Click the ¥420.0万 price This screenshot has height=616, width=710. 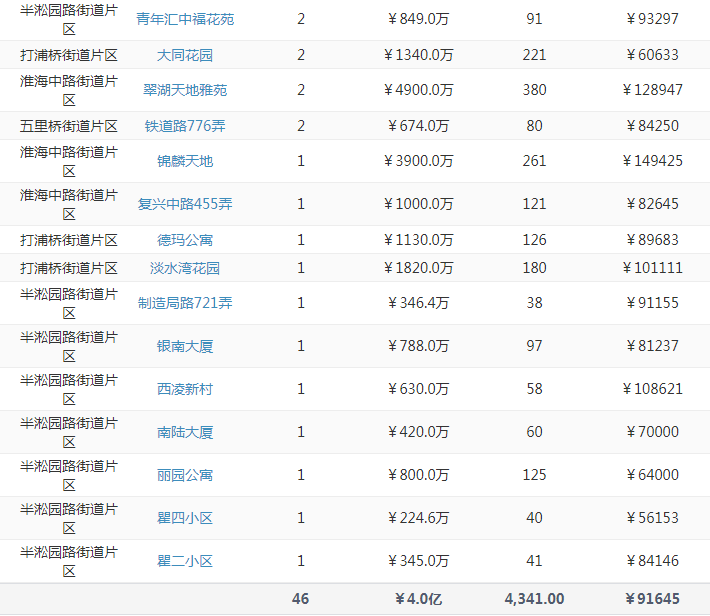[x=418, y=433]
